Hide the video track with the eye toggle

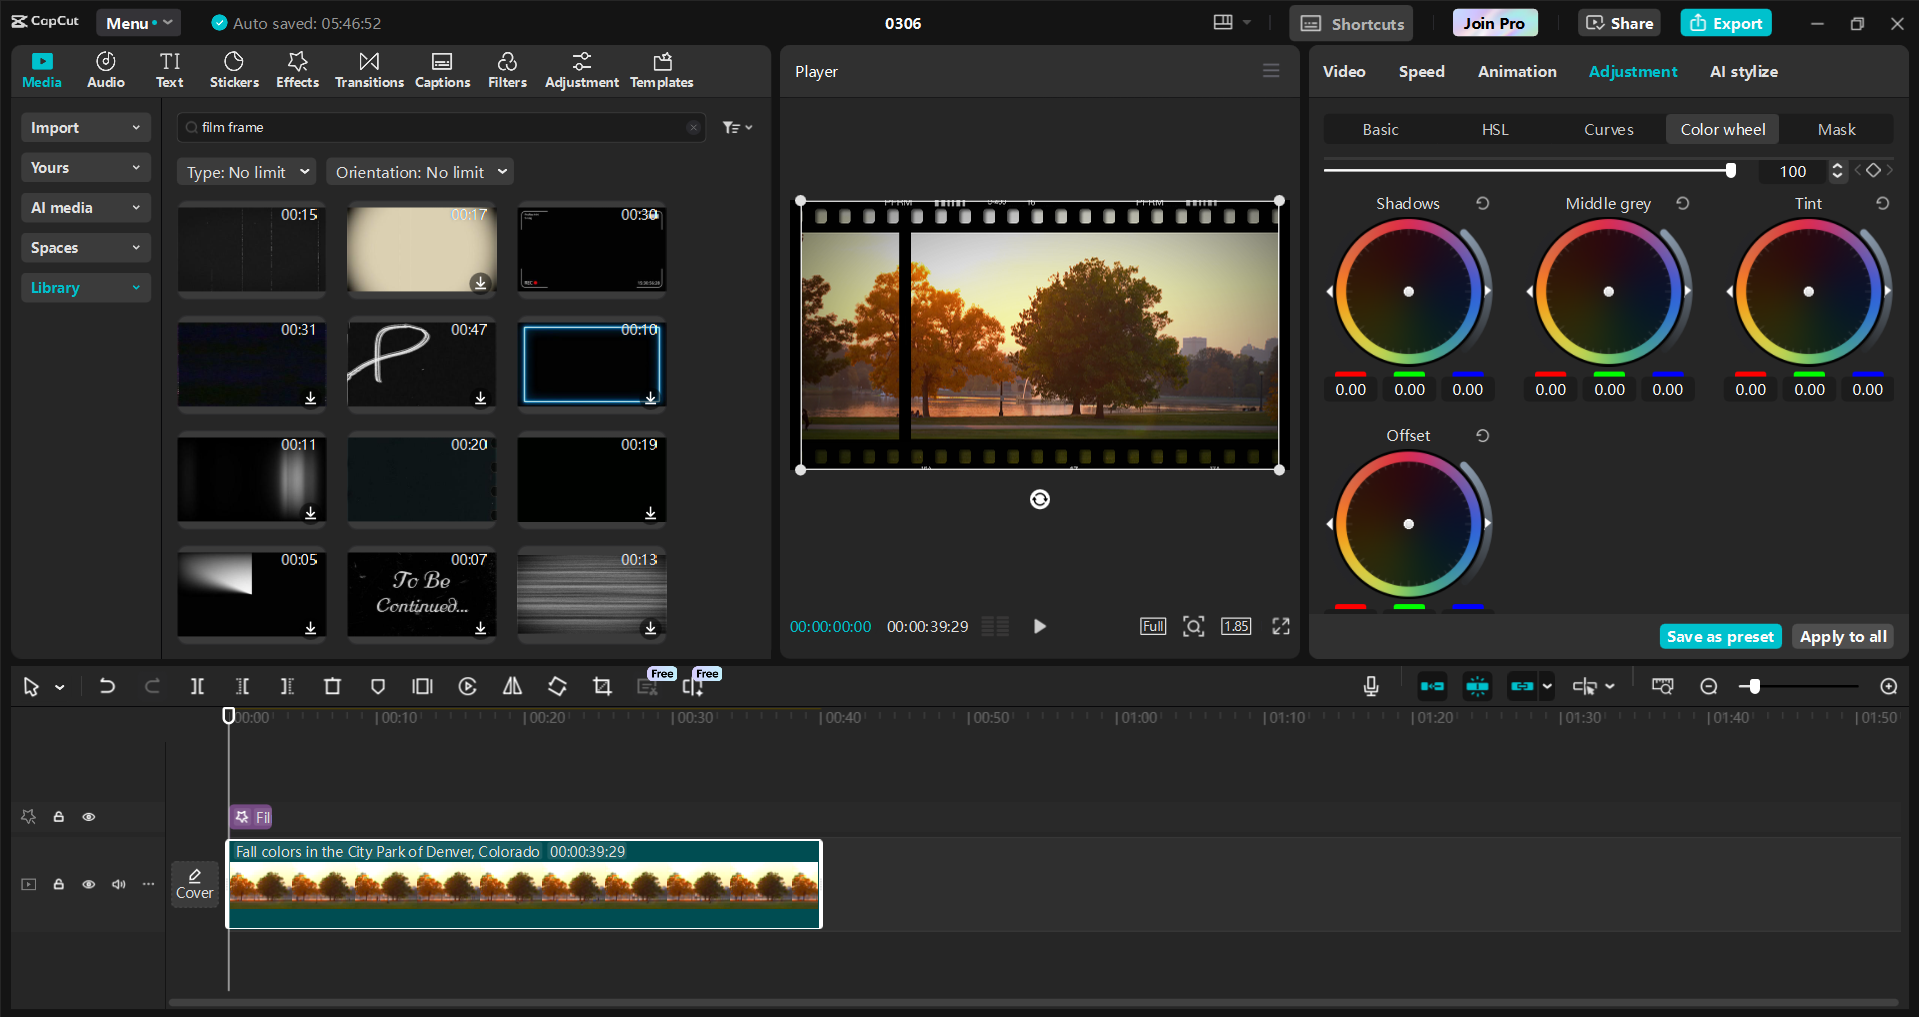[x=88, y=884]
